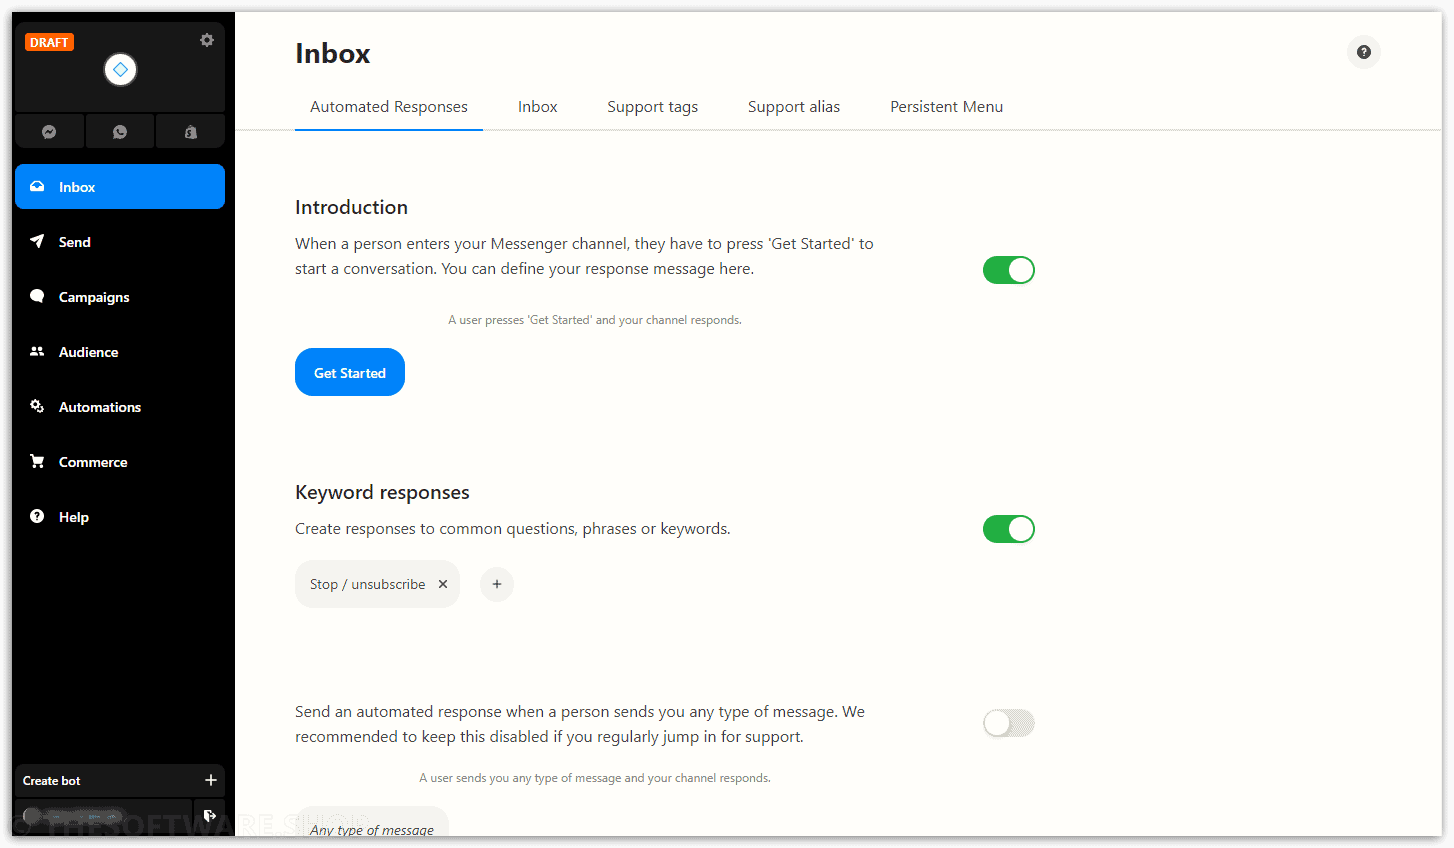Switch to the Support alias tab
This screenshot has width=1454, height=848.
[x=794, y=107]
